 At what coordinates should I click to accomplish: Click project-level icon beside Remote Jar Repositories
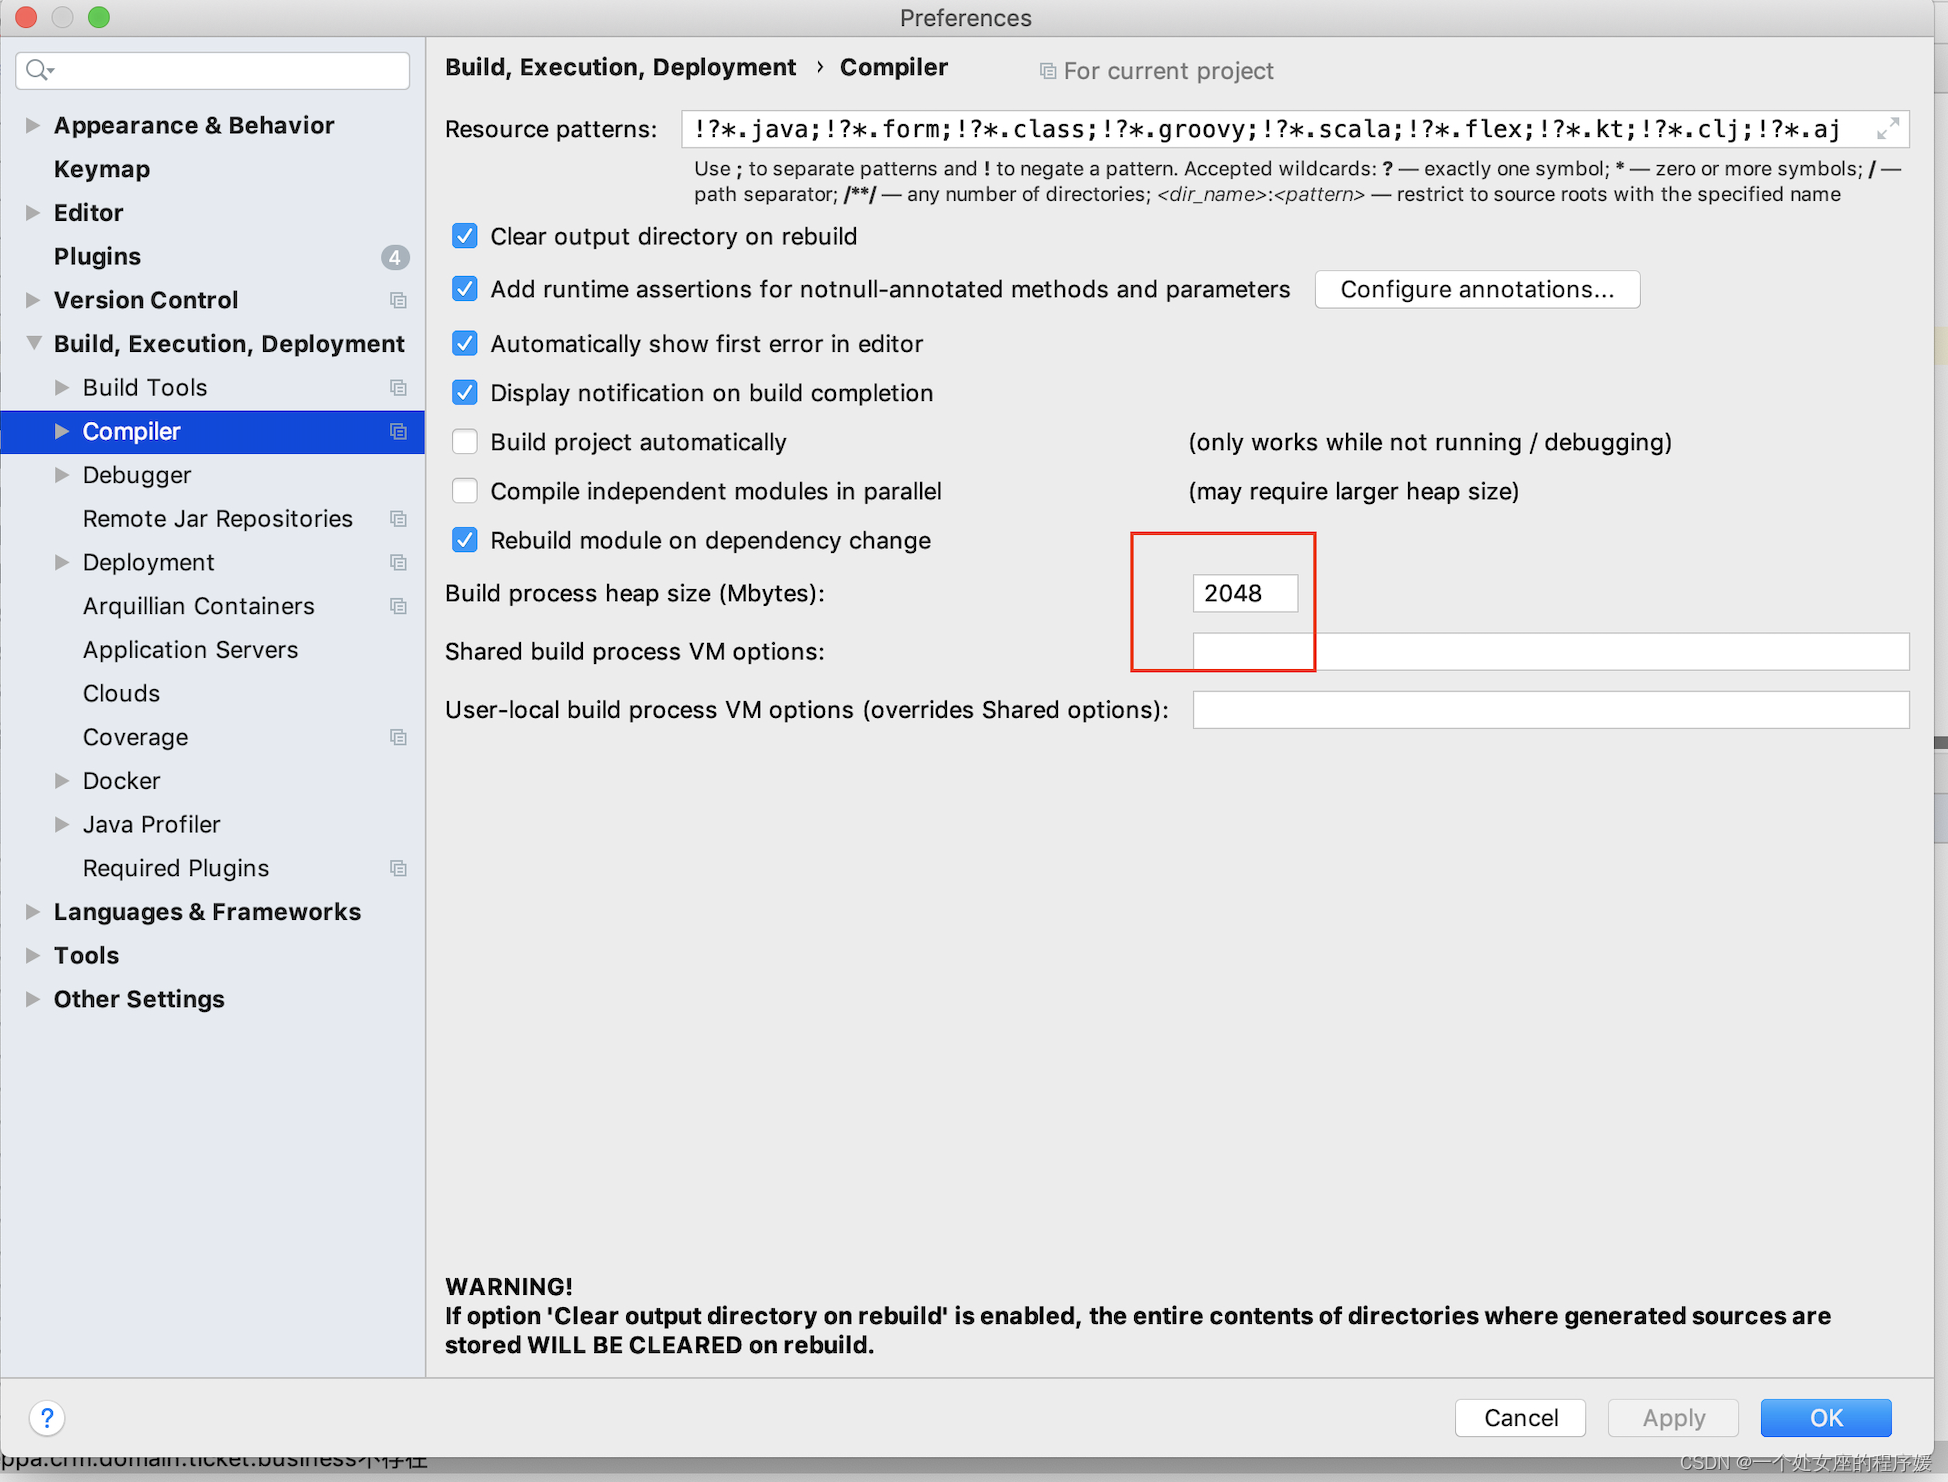(398, 519)
